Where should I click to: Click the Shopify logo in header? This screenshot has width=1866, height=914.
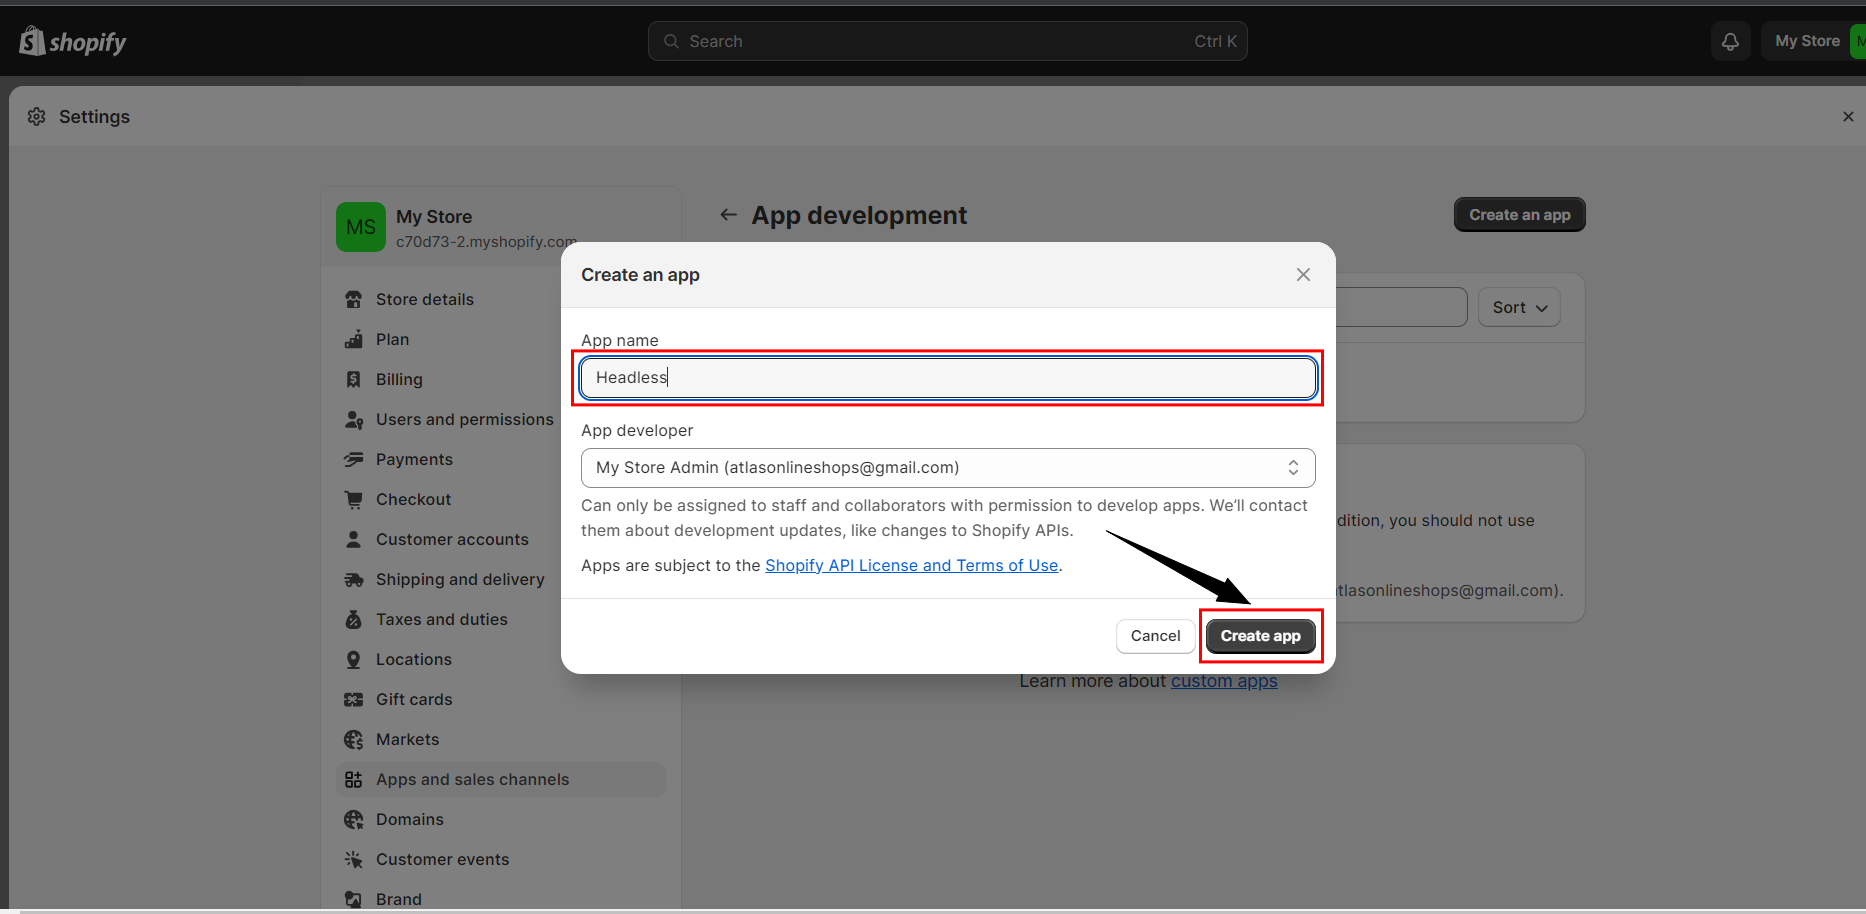click(73, 42)
